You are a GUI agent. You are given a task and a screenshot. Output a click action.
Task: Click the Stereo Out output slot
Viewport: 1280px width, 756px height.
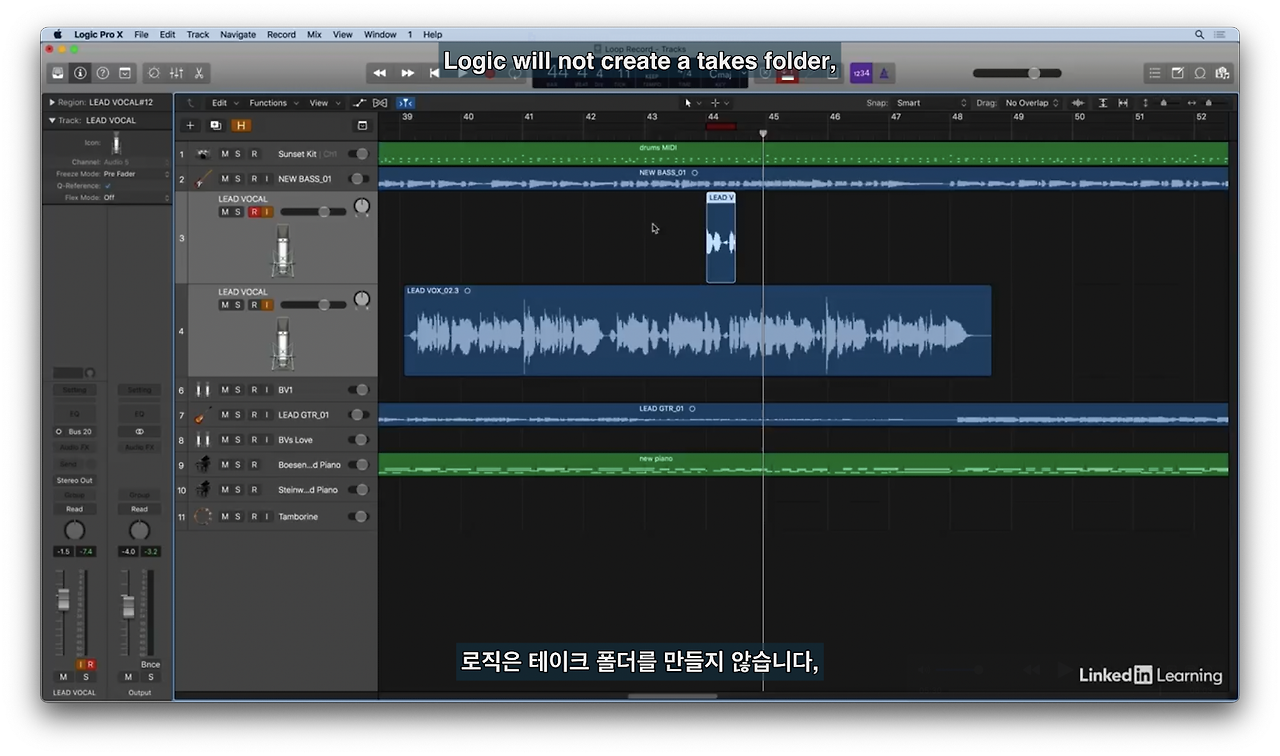(74, 480)
